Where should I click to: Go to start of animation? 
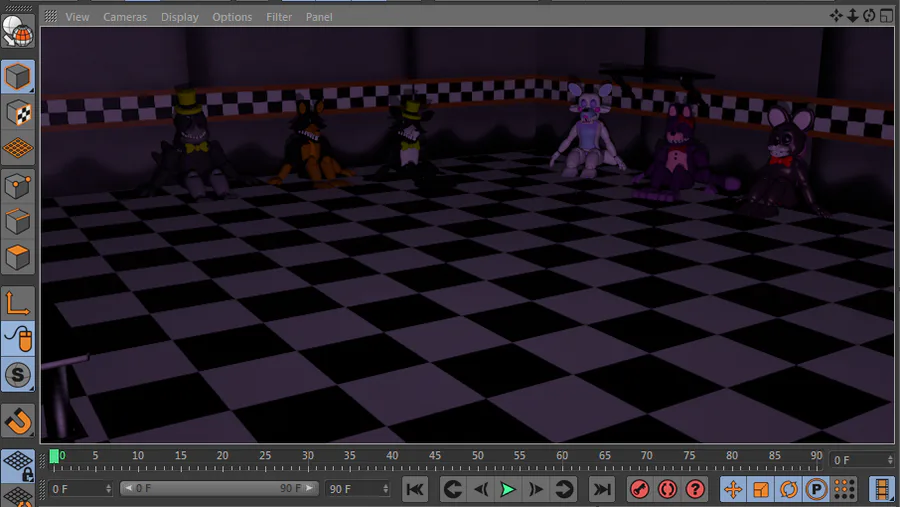(x=415, y=489)
